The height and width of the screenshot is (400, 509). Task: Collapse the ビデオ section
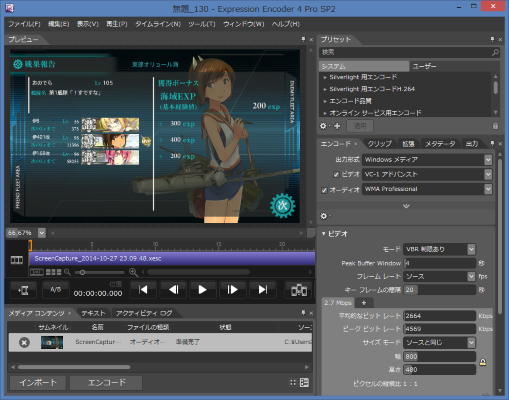(x=323, y=234)
